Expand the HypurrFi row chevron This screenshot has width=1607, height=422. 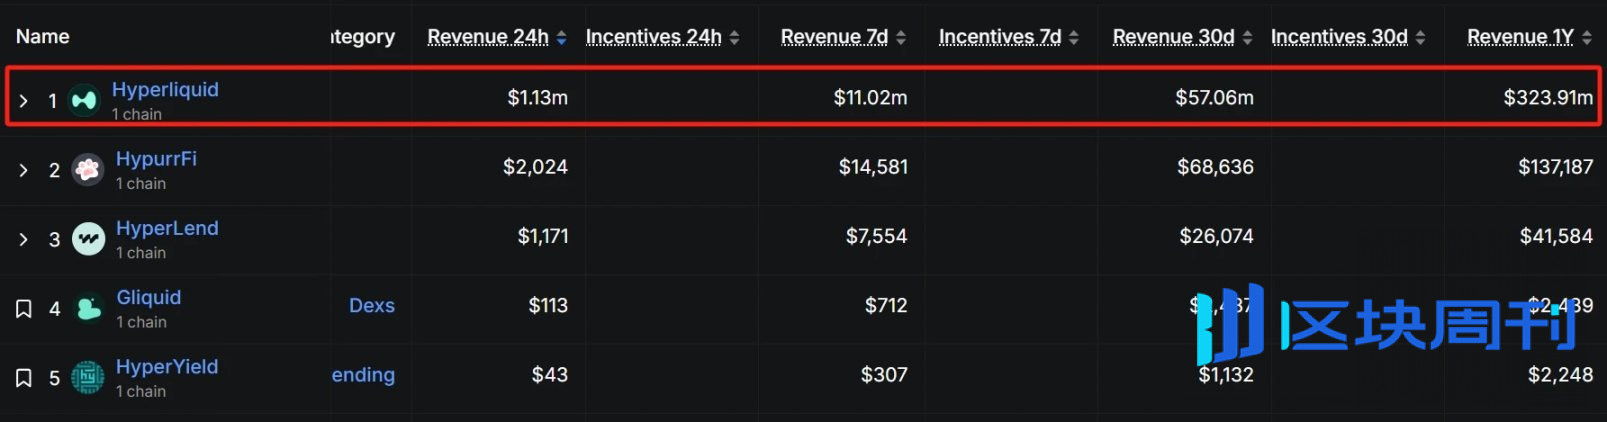pos(24,170)
